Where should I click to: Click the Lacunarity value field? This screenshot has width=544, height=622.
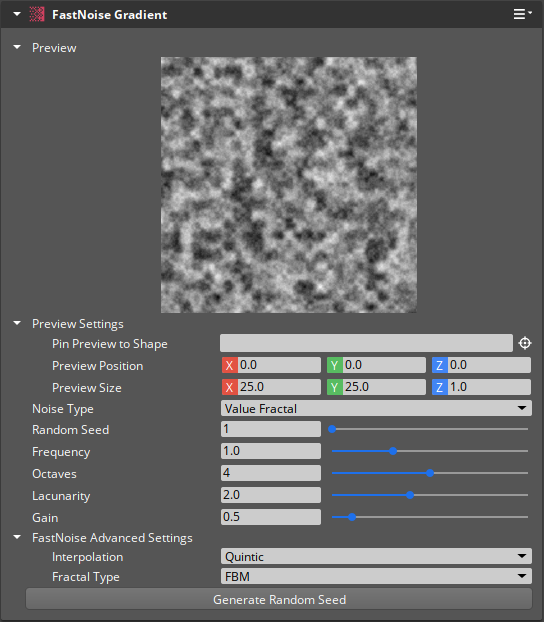click(x=271, y=495)
